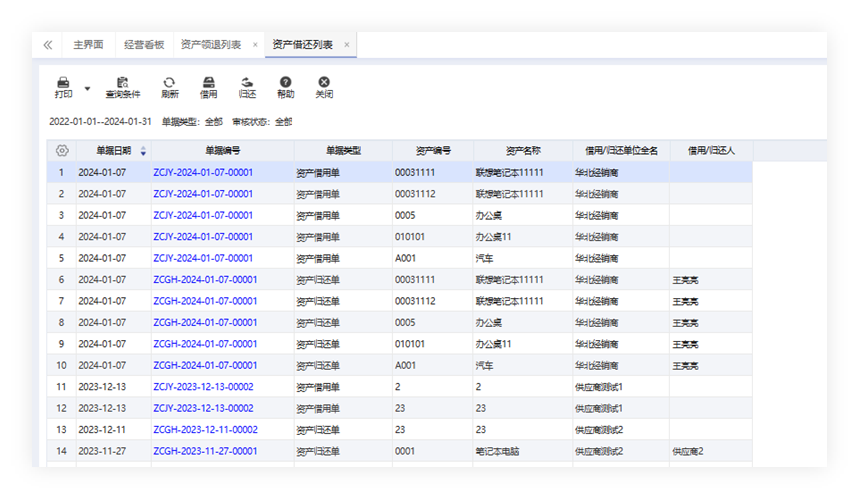Switch to the 主界面 tab

click(89, 45)
